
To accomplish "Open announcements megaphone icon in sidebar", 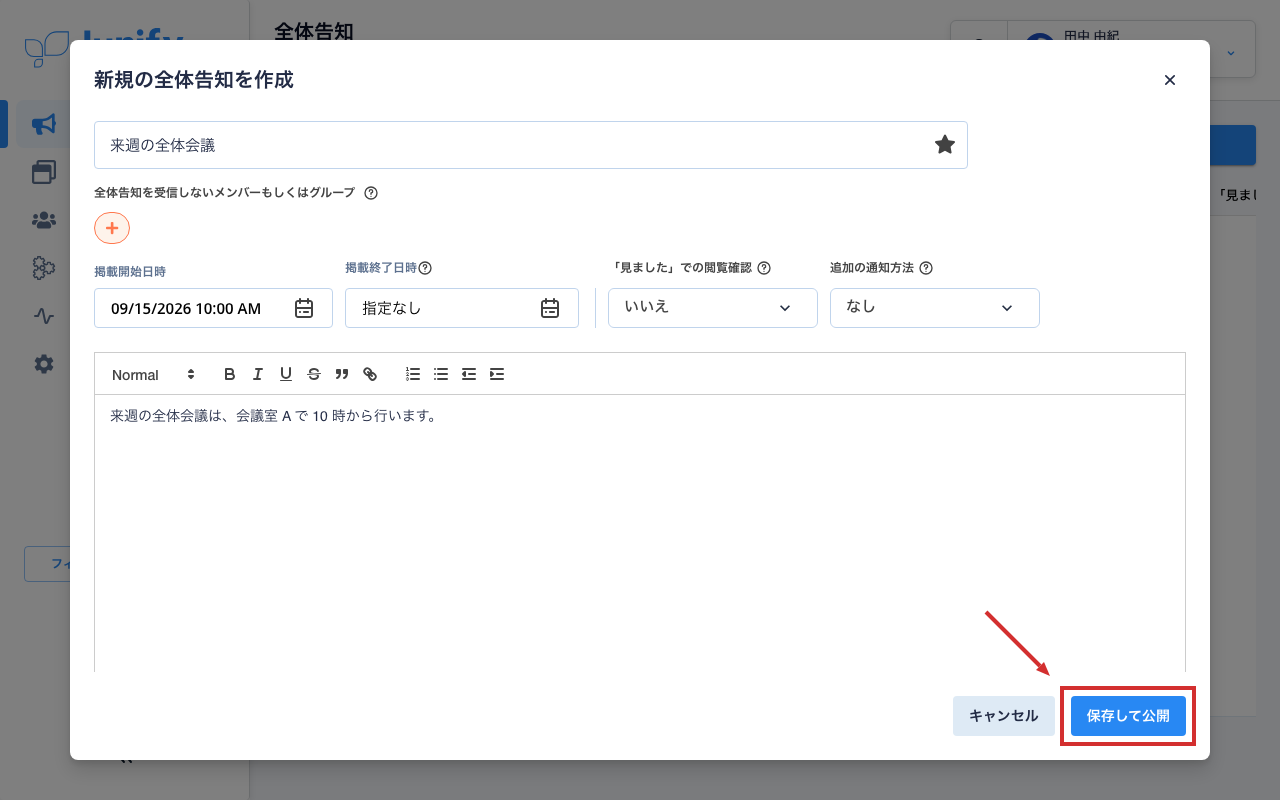I will pos(44,124).
